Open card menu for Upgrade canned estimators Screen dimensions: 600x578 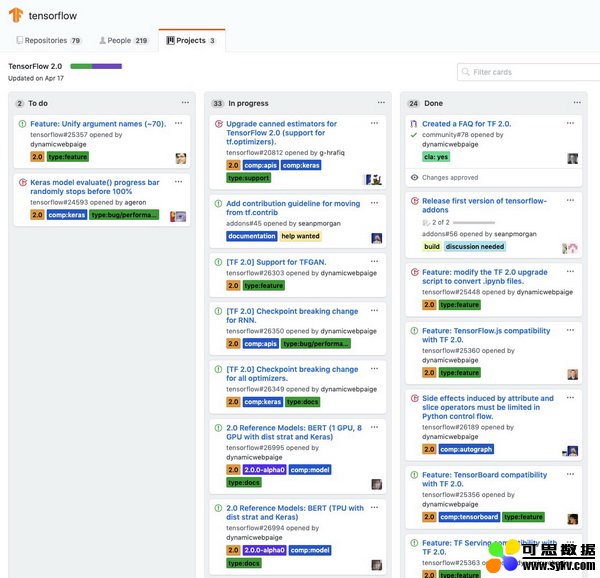(x=374, y=123)
